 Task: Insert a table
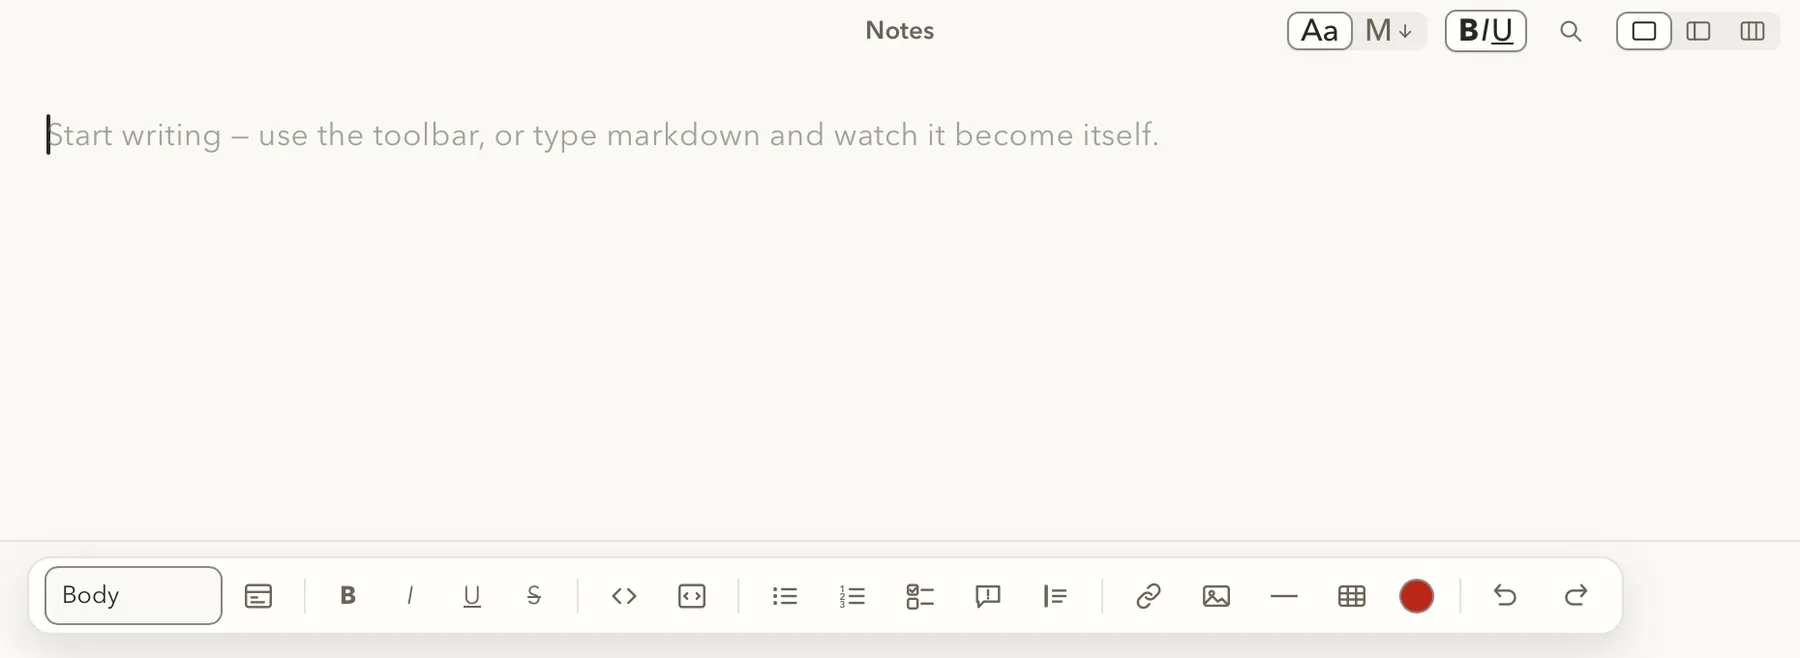pos(1352,596)
